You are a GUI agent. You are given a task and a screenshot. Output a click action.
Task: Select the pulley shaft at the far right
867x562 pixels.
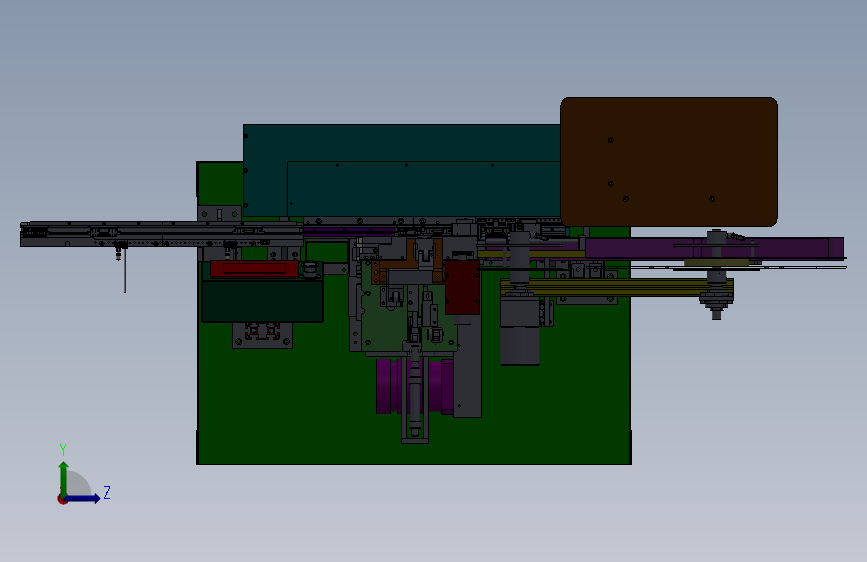[x=716, y=274]
